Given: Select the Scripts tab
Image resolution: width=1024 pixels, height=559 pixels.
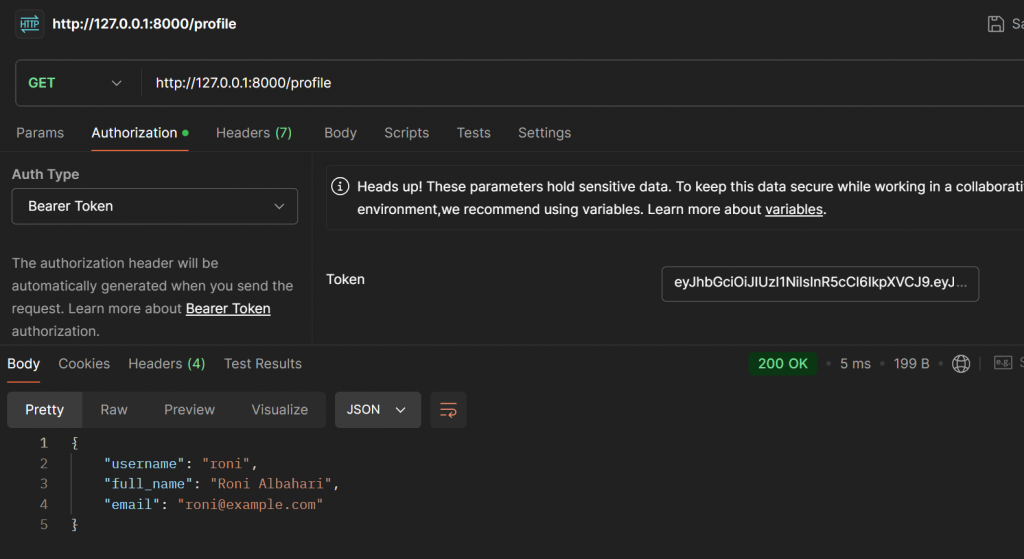Looking at the screenshot, I should (x=406, y=133).
